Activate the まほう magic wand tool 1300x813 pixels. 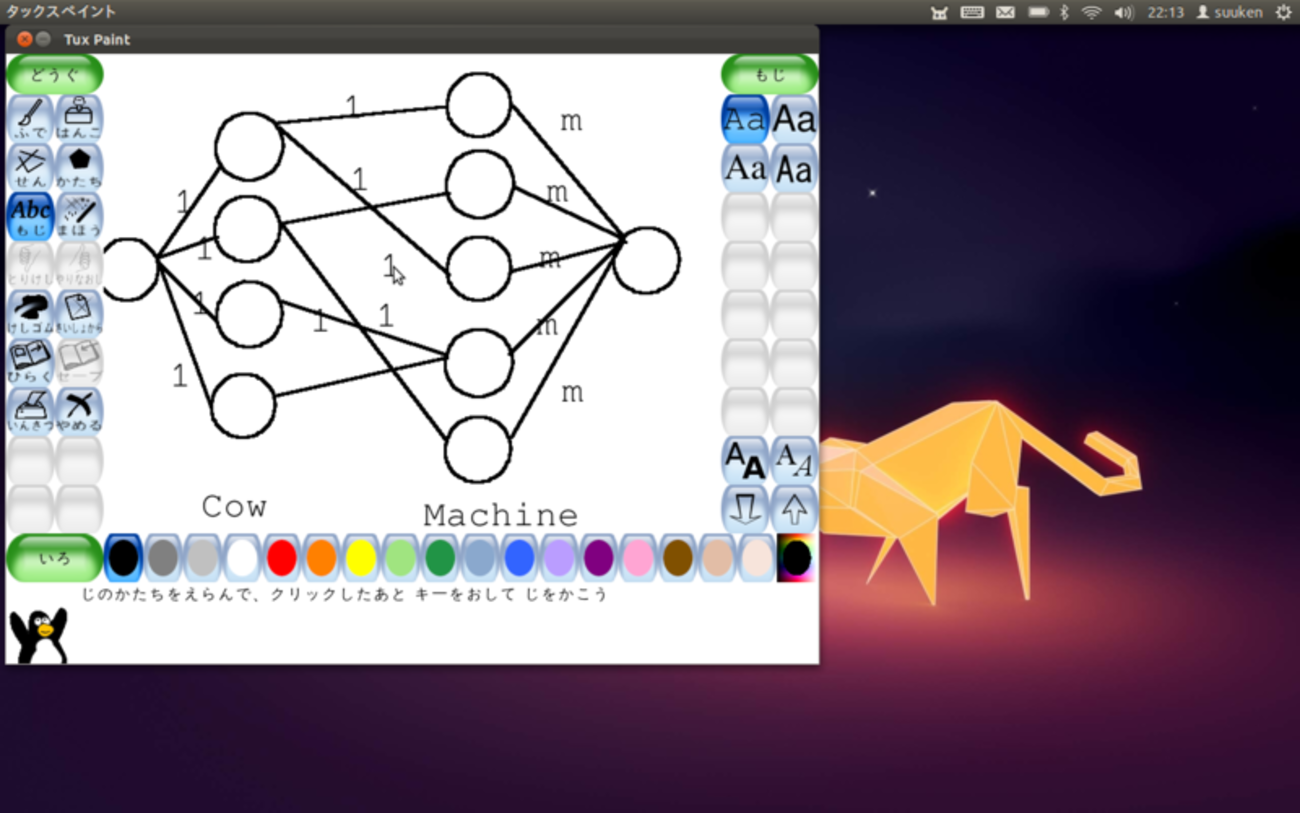click(79, 216)
